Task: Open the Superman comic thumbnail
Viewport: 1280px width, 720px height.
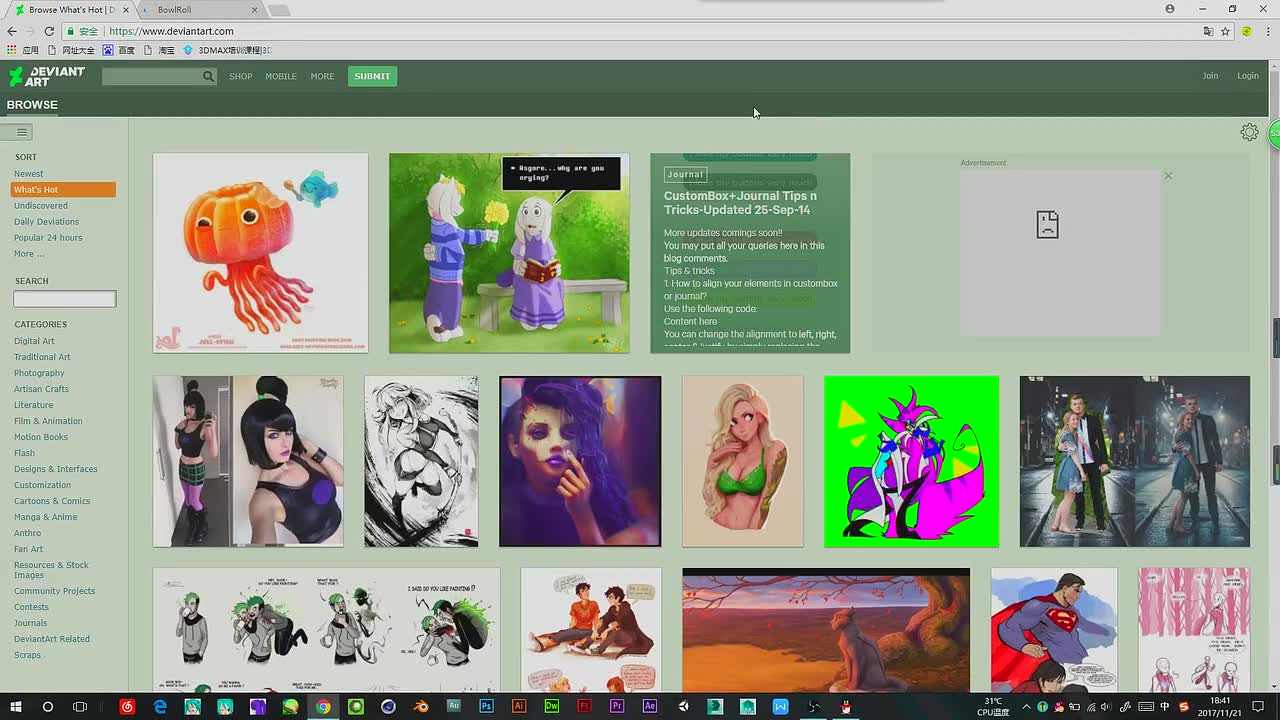Action: point(1054,629)
